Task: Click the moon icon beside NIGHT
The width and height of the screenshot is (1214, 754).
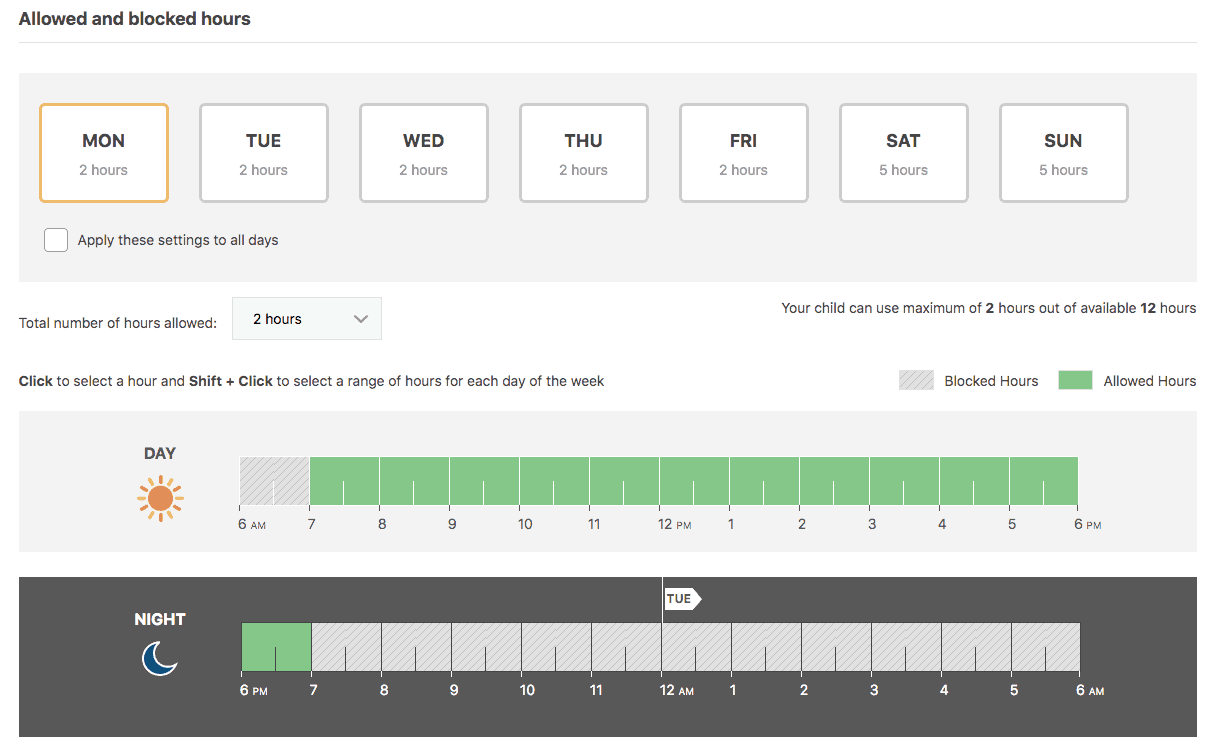Action: point(159,658)
